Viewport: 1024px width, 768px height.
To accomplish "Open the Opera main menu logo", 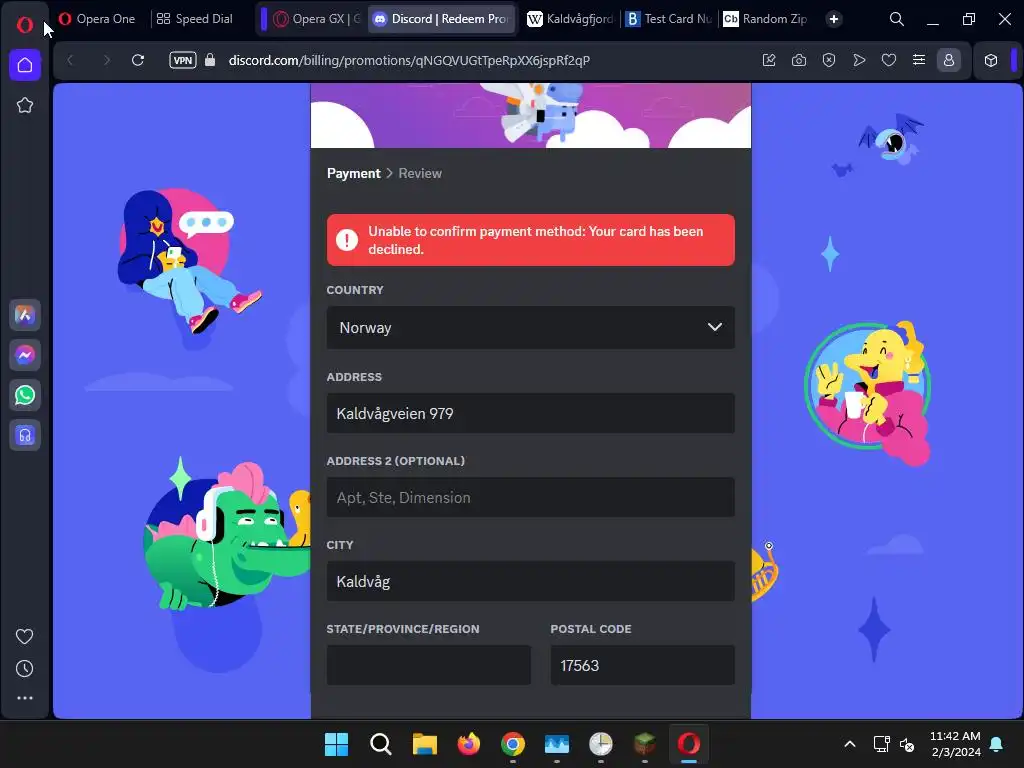I will (x=24, y=24).
